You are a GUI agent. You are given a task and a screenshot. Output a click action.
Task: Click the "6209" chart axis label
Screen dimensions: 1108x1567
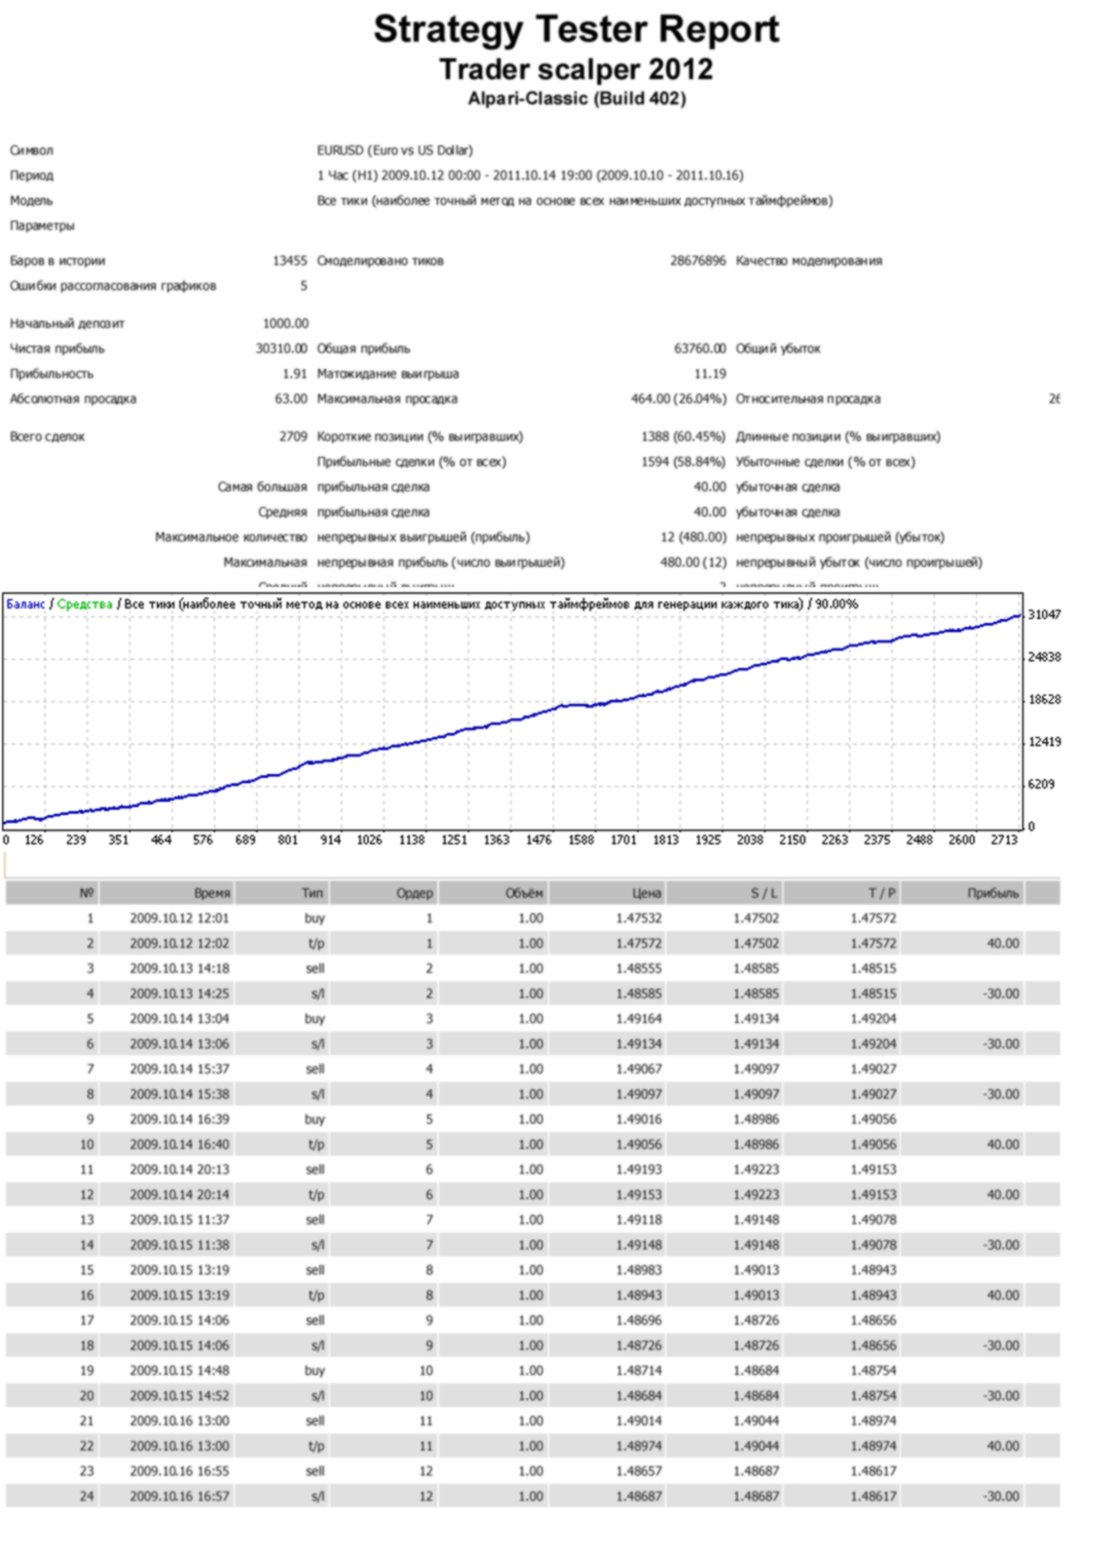pyautogui.click(x=1042, y=785)
